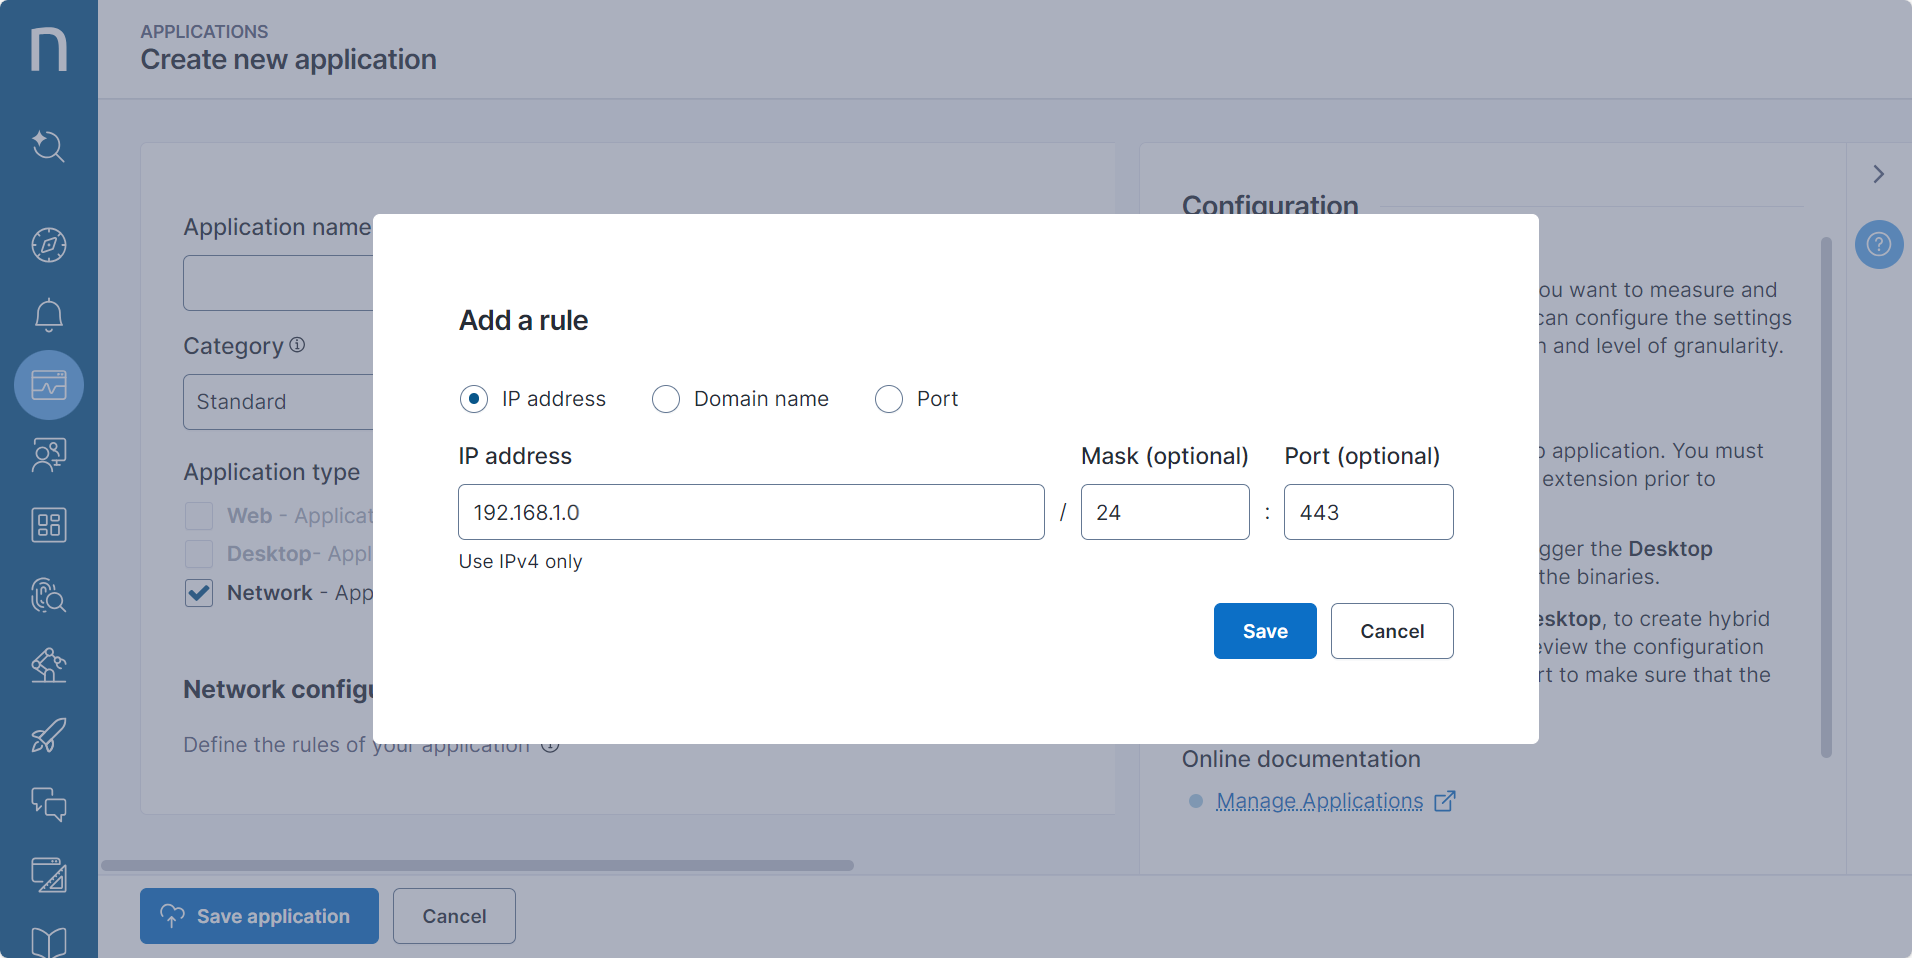Click the sparkle search icon in sidebar
This screenshot has width=1912, height=958.
click(48, 146)
